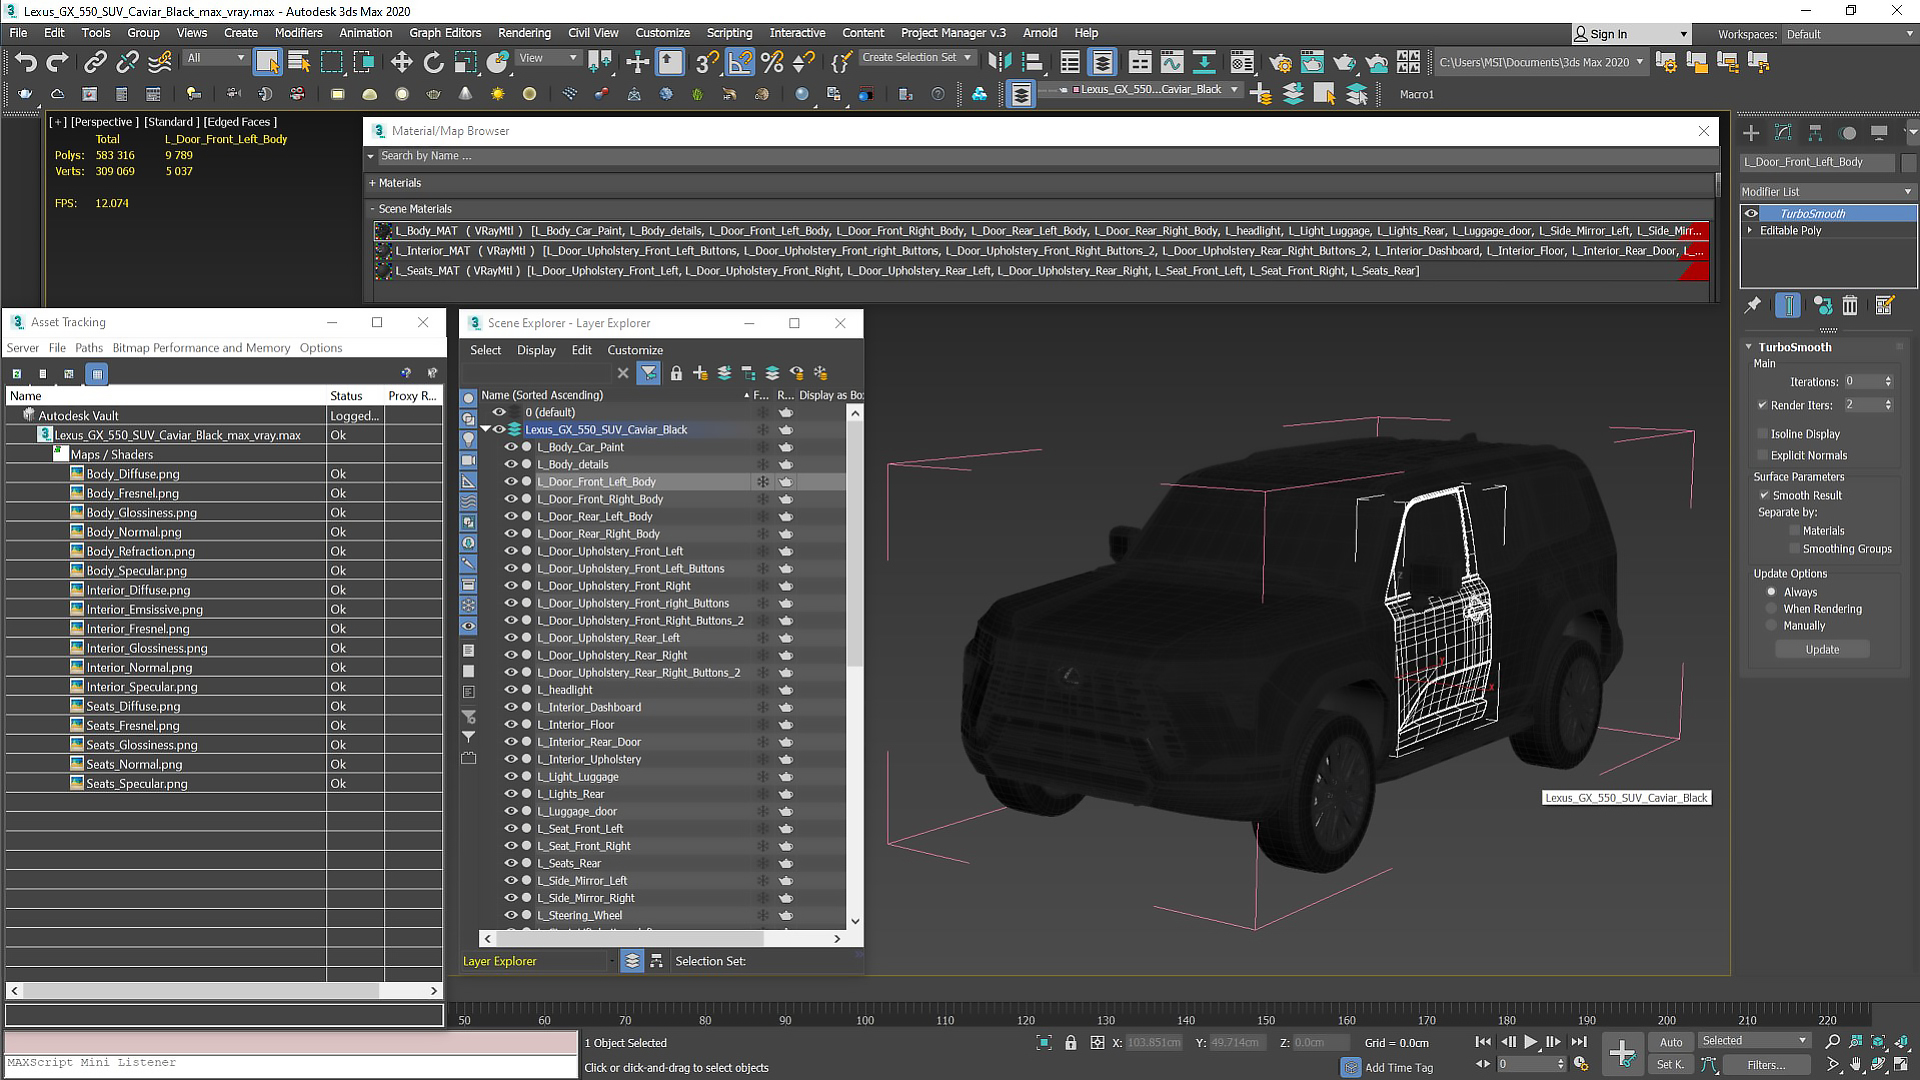Choose the Select and Move tool
This screenshot has width=1920, height=1080.
click(x=401, y=62)
